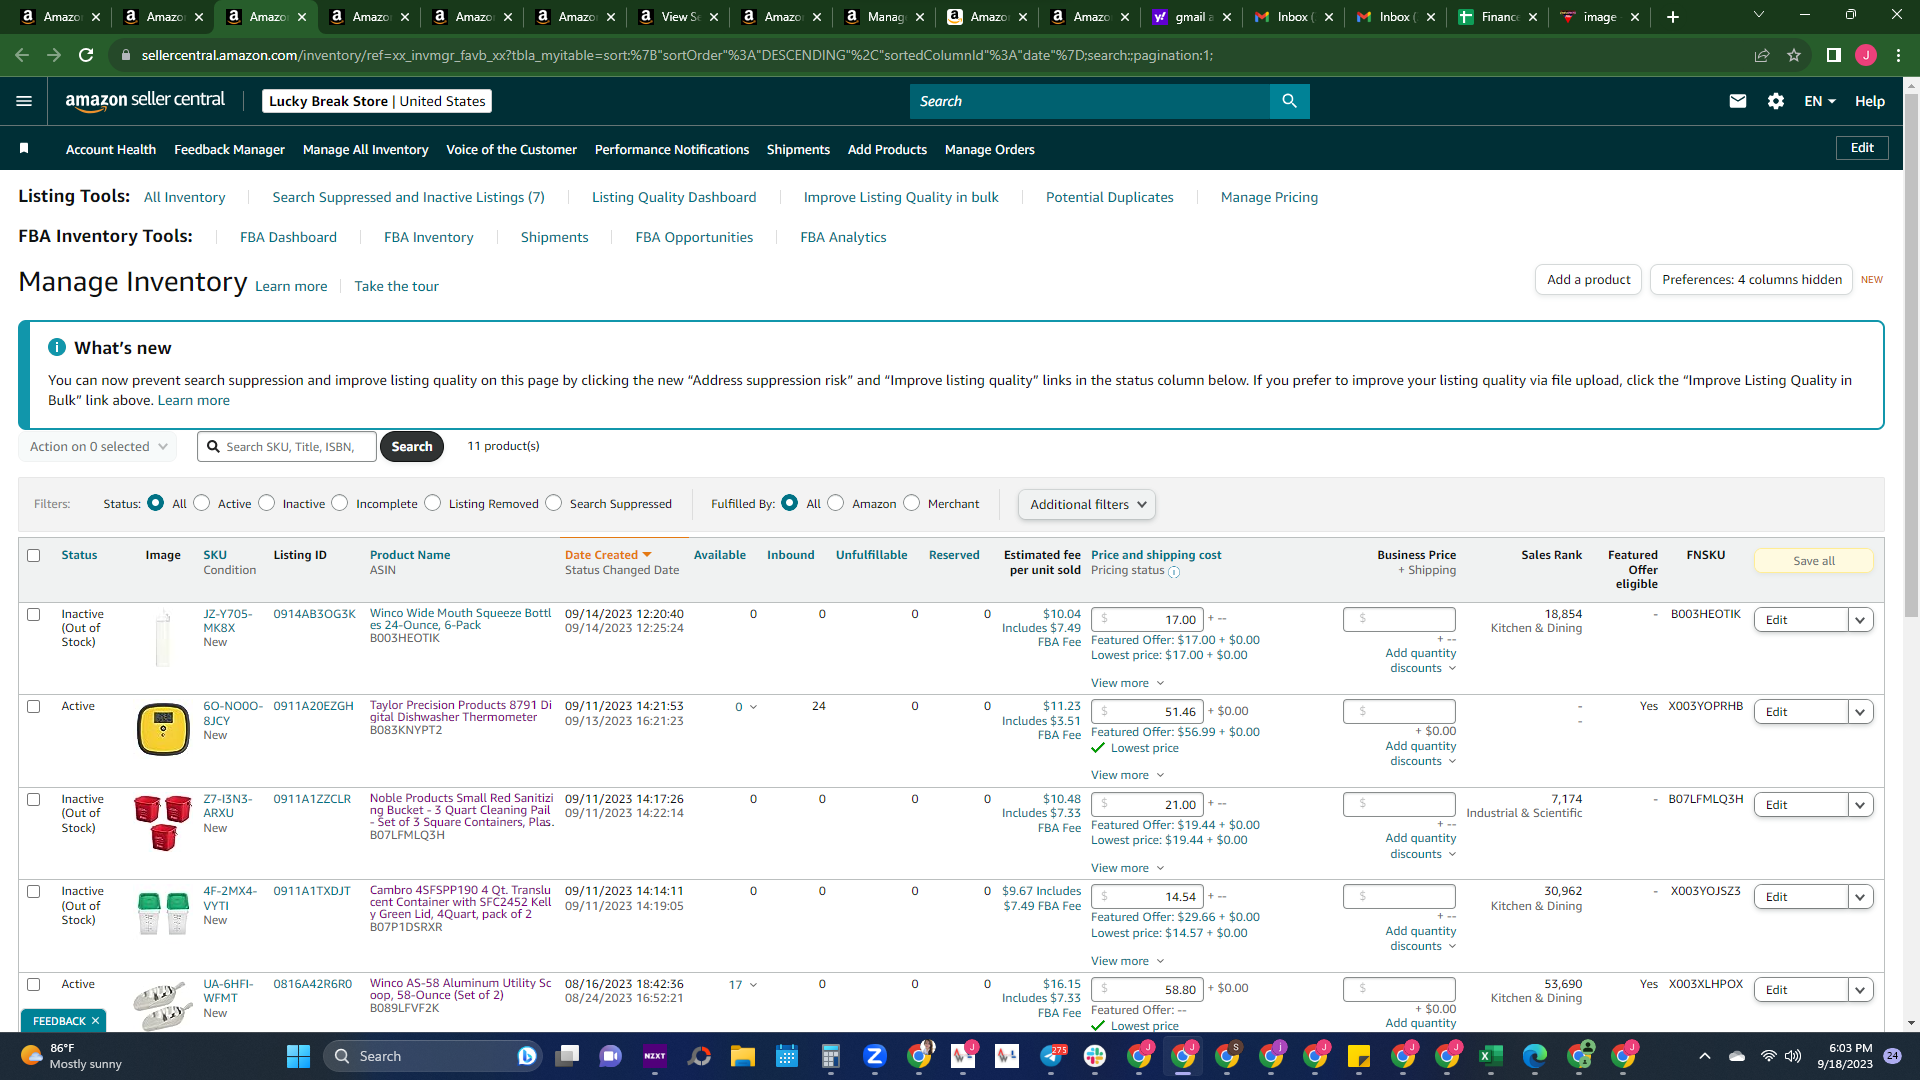Select Fulfilled By Amazon filter
The width and height of the screenshot is (1920, 1080).
point(836,503)
